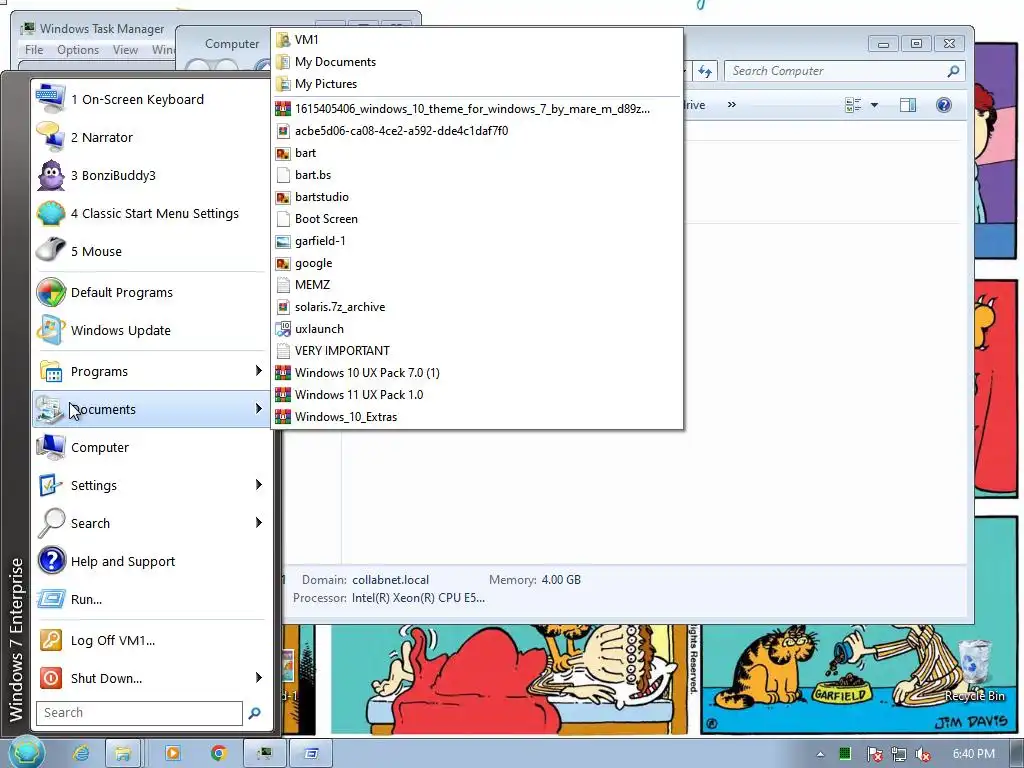Screen dimensions: 1024x768
Task: Expand Shut Down options arrow
Action: (x=259, y=678)
